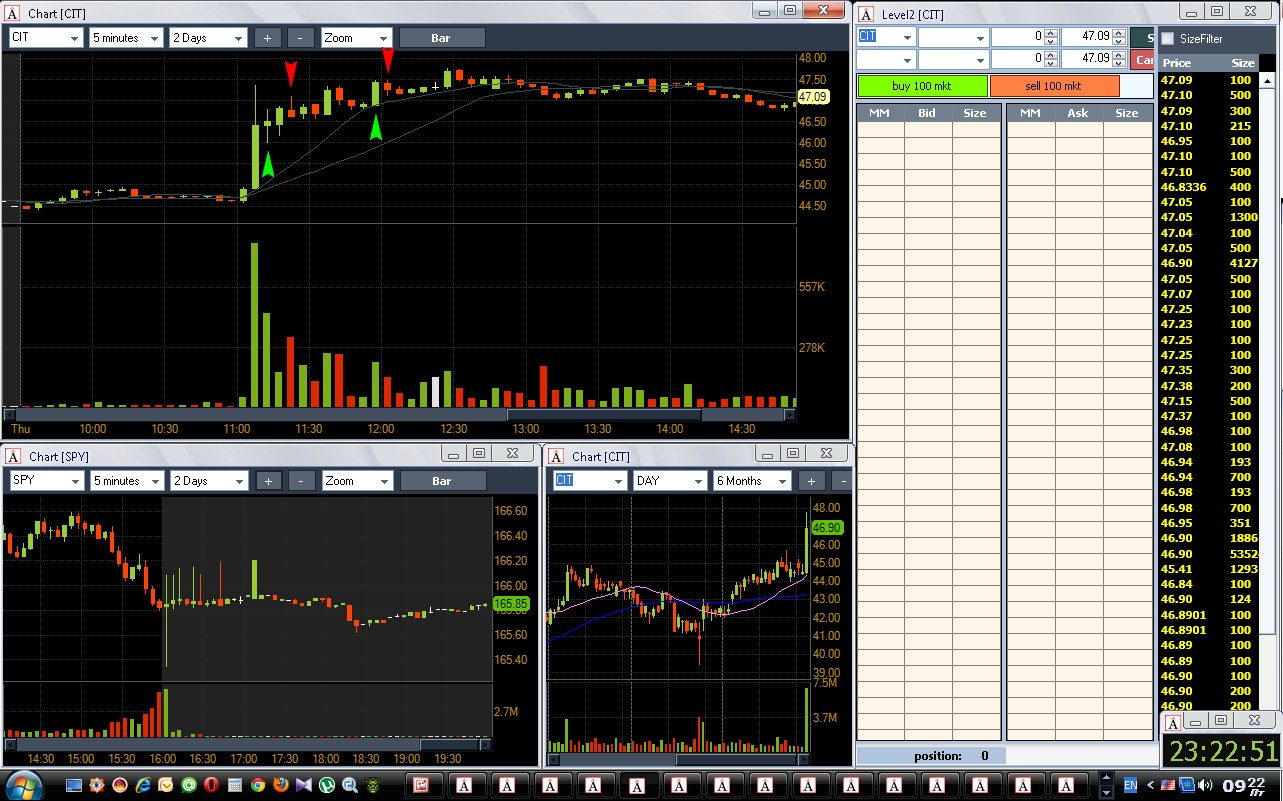This screenshot has height=801, width=1283.
Task: Click the 165.85 price tag on the SPY chart
Action: [511, 604]
